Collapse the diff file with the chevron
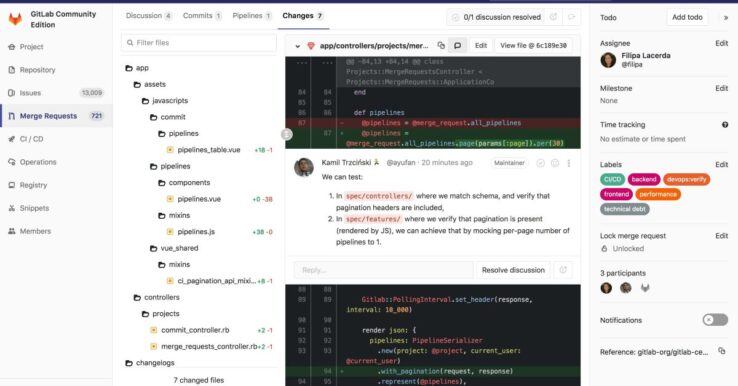Screen dimensions: 738x386 pos(297,46)
